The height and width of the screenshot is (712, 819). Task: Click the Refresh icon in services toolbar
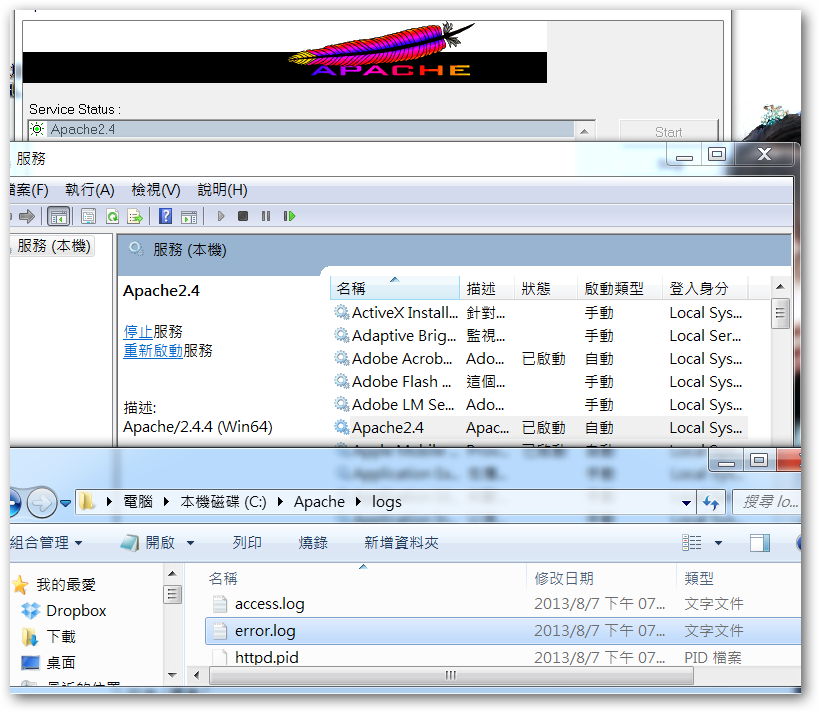click(112, 216)
